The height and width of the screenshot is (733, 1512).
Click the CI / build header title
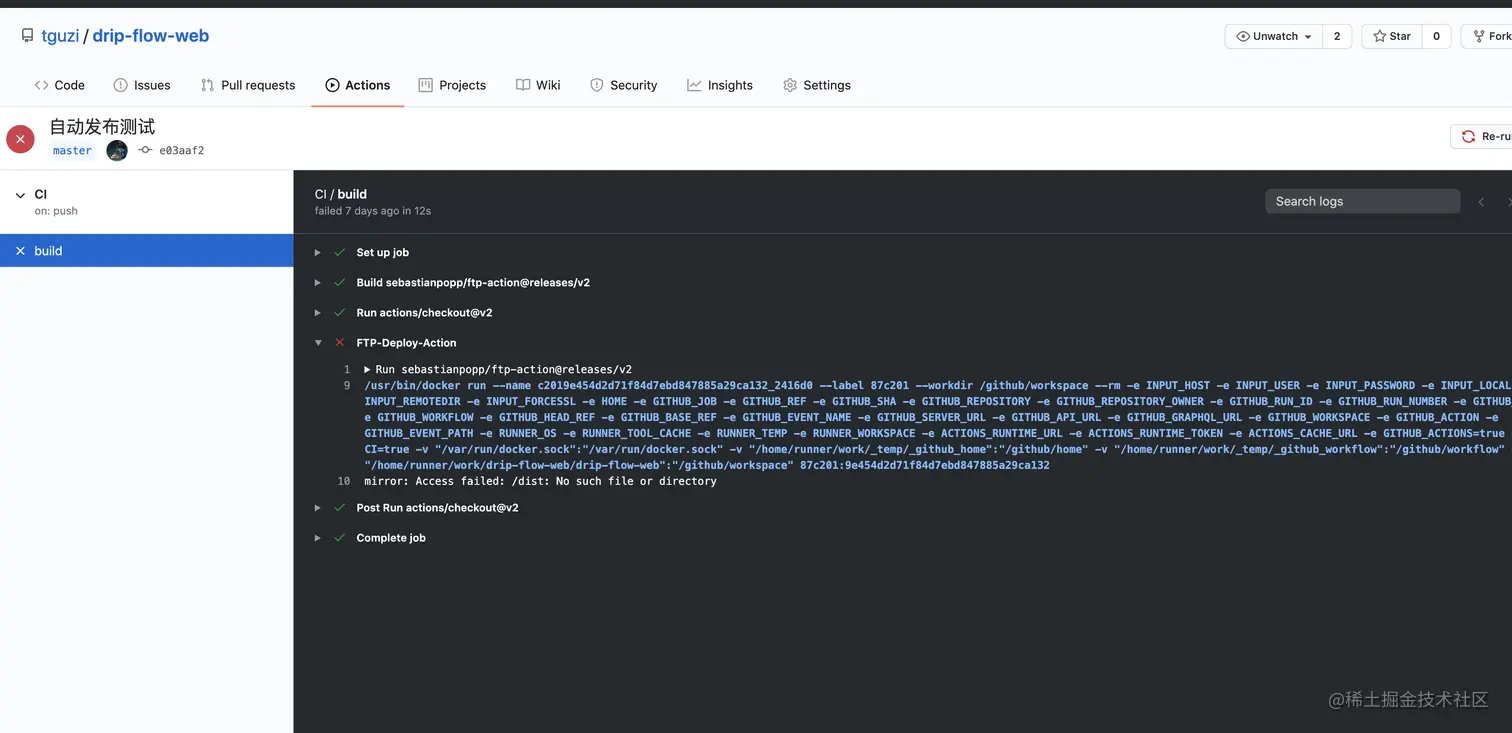(341, 194)
